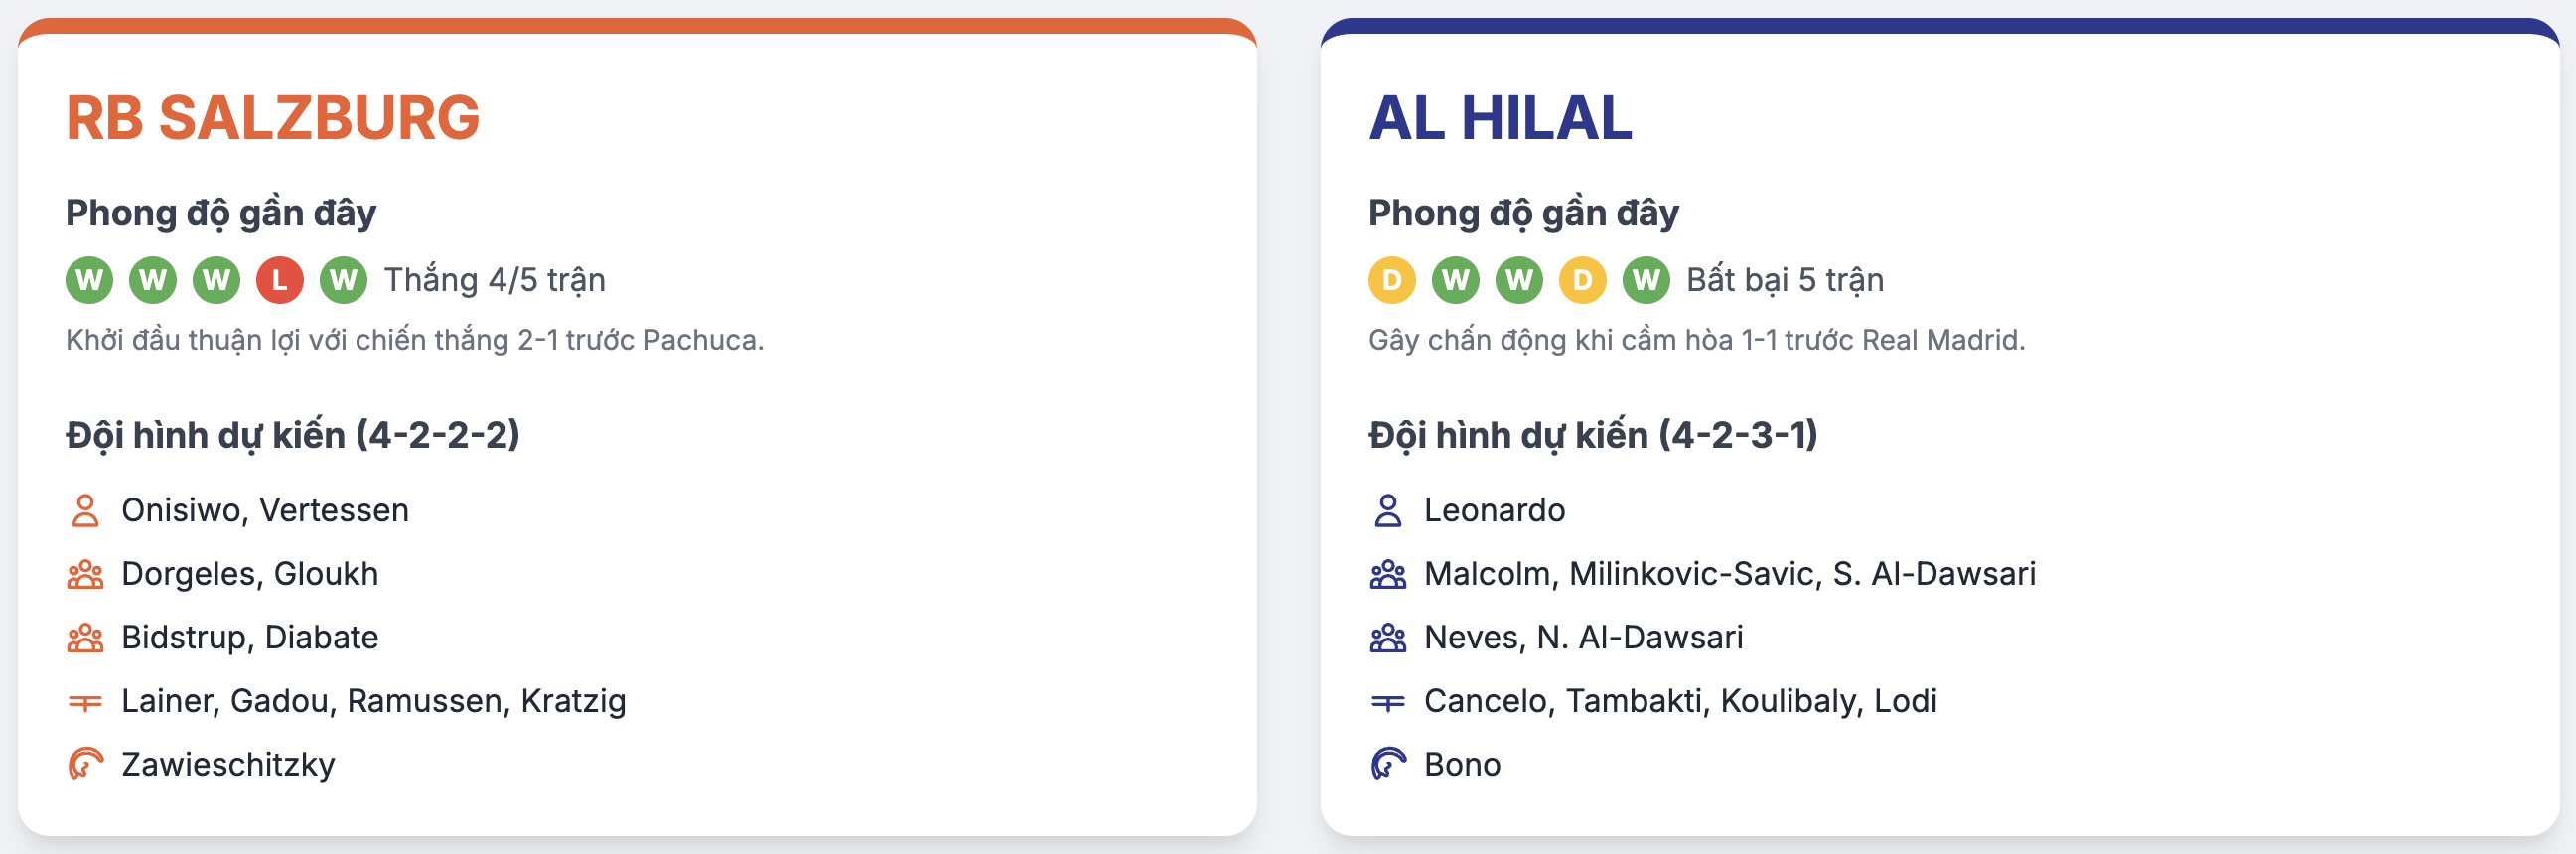Click the AL HILAL team heading
Image resolution: width=2576 pixels, height=854 pixels.
pos(1500,118)
